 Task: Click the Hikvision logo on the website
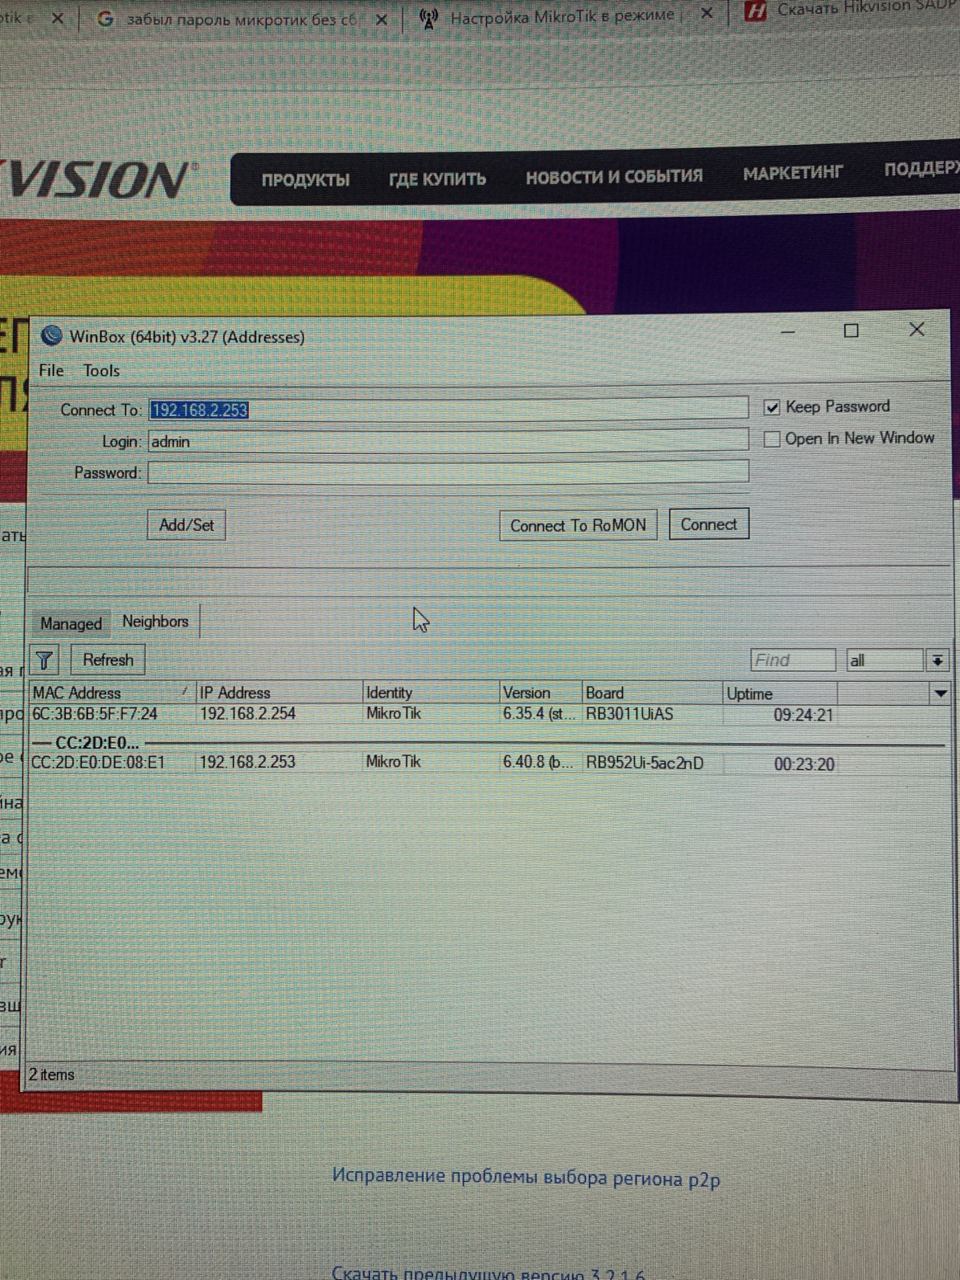pyautogui.click(x=98, y=180)
